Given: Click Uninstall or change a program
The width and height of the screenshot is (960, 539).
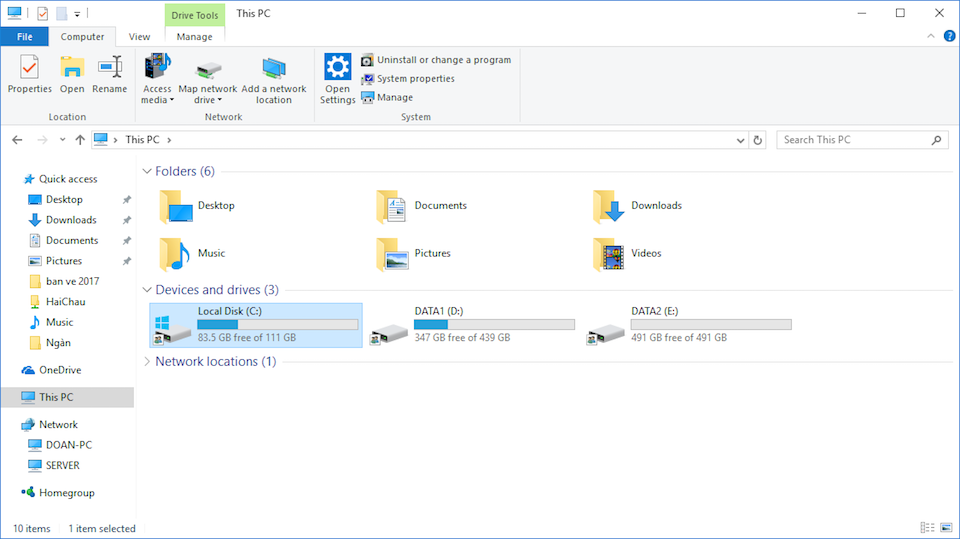Looking at the screenshot, I should coord(436,60).
